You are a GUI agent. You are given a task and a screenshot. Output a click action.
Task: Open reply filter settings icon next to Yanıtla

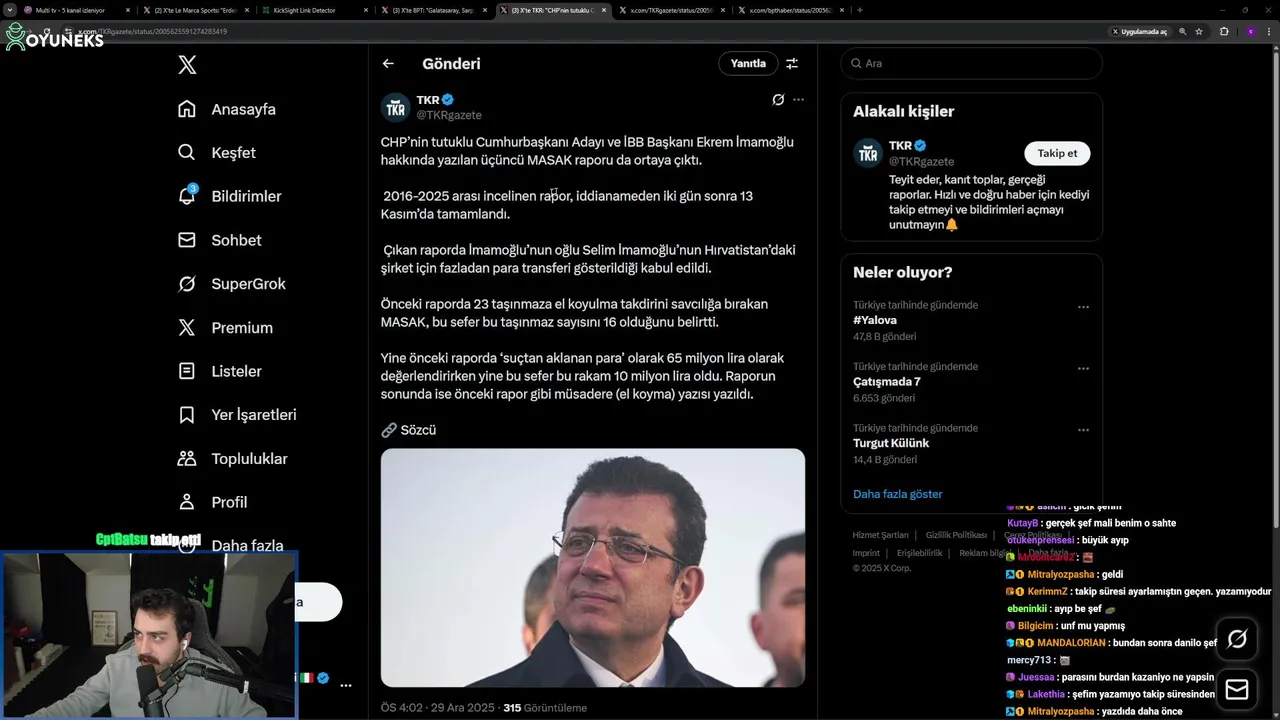(792, 63)
